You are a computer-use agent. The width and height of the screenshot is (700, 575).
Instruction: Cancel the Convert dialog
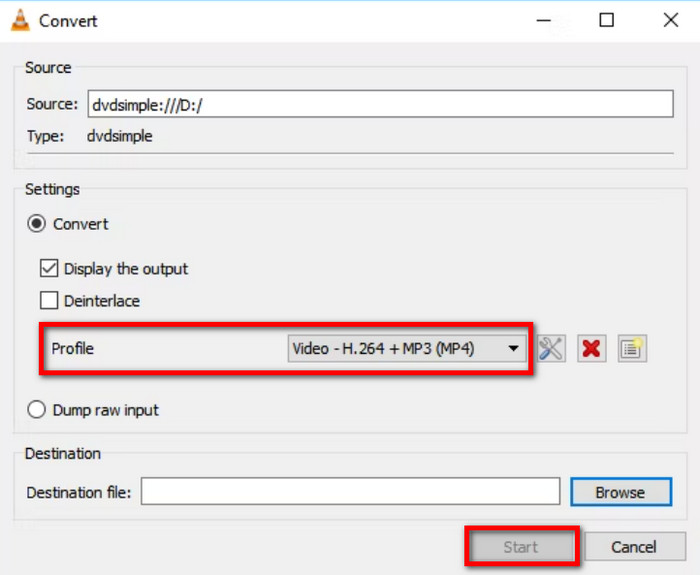point(634,547)
